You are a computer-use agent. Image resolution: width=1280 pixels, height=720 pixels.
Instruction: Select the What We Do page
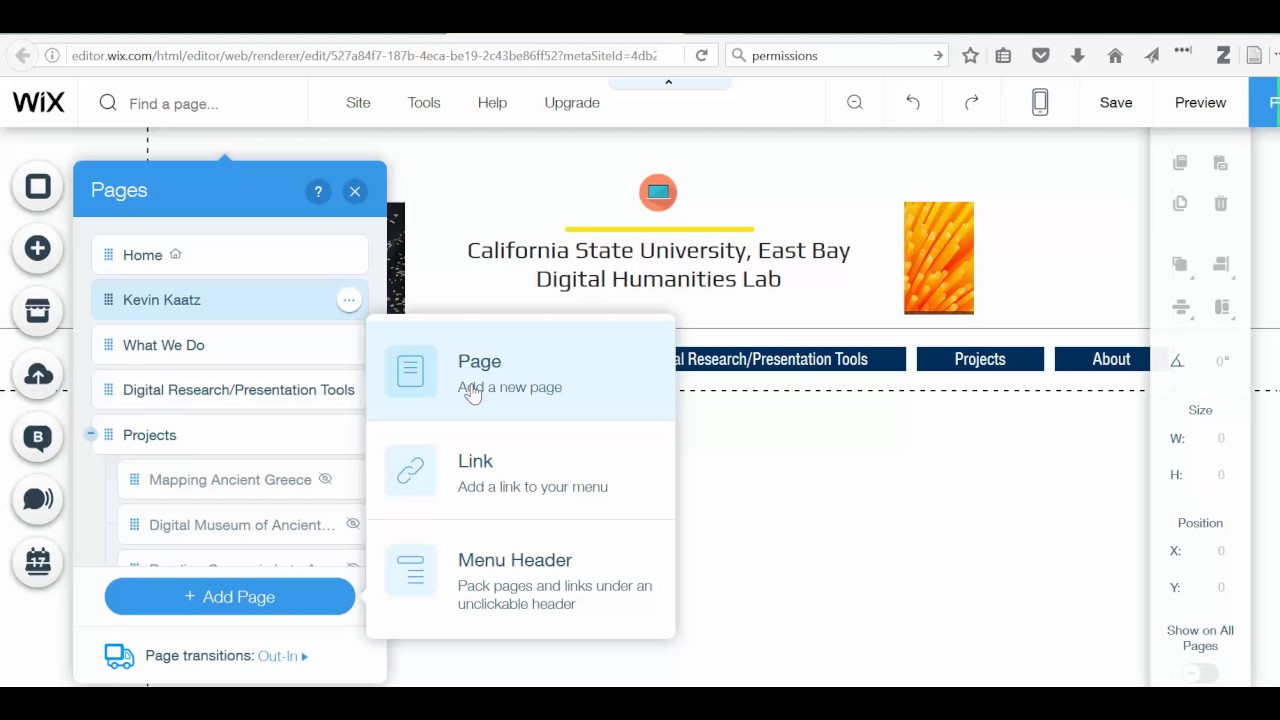[228, 345]
